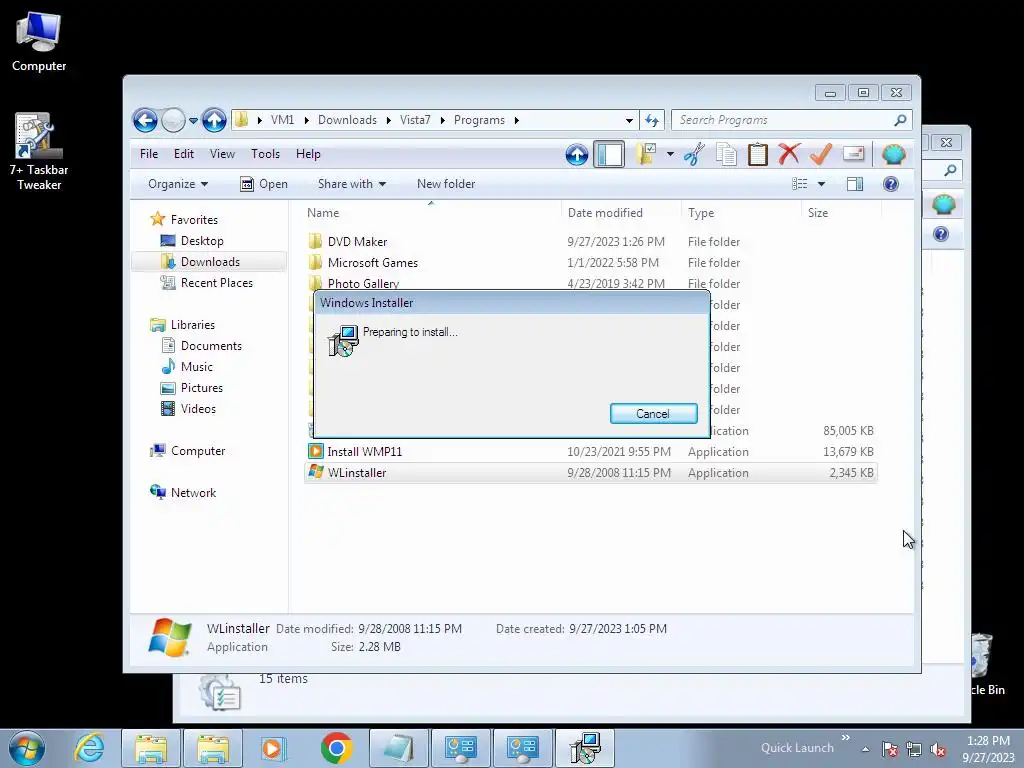Screen dimensions: 1024x768
Task: Click the Computer desktop icon
Action: point(39,41)
